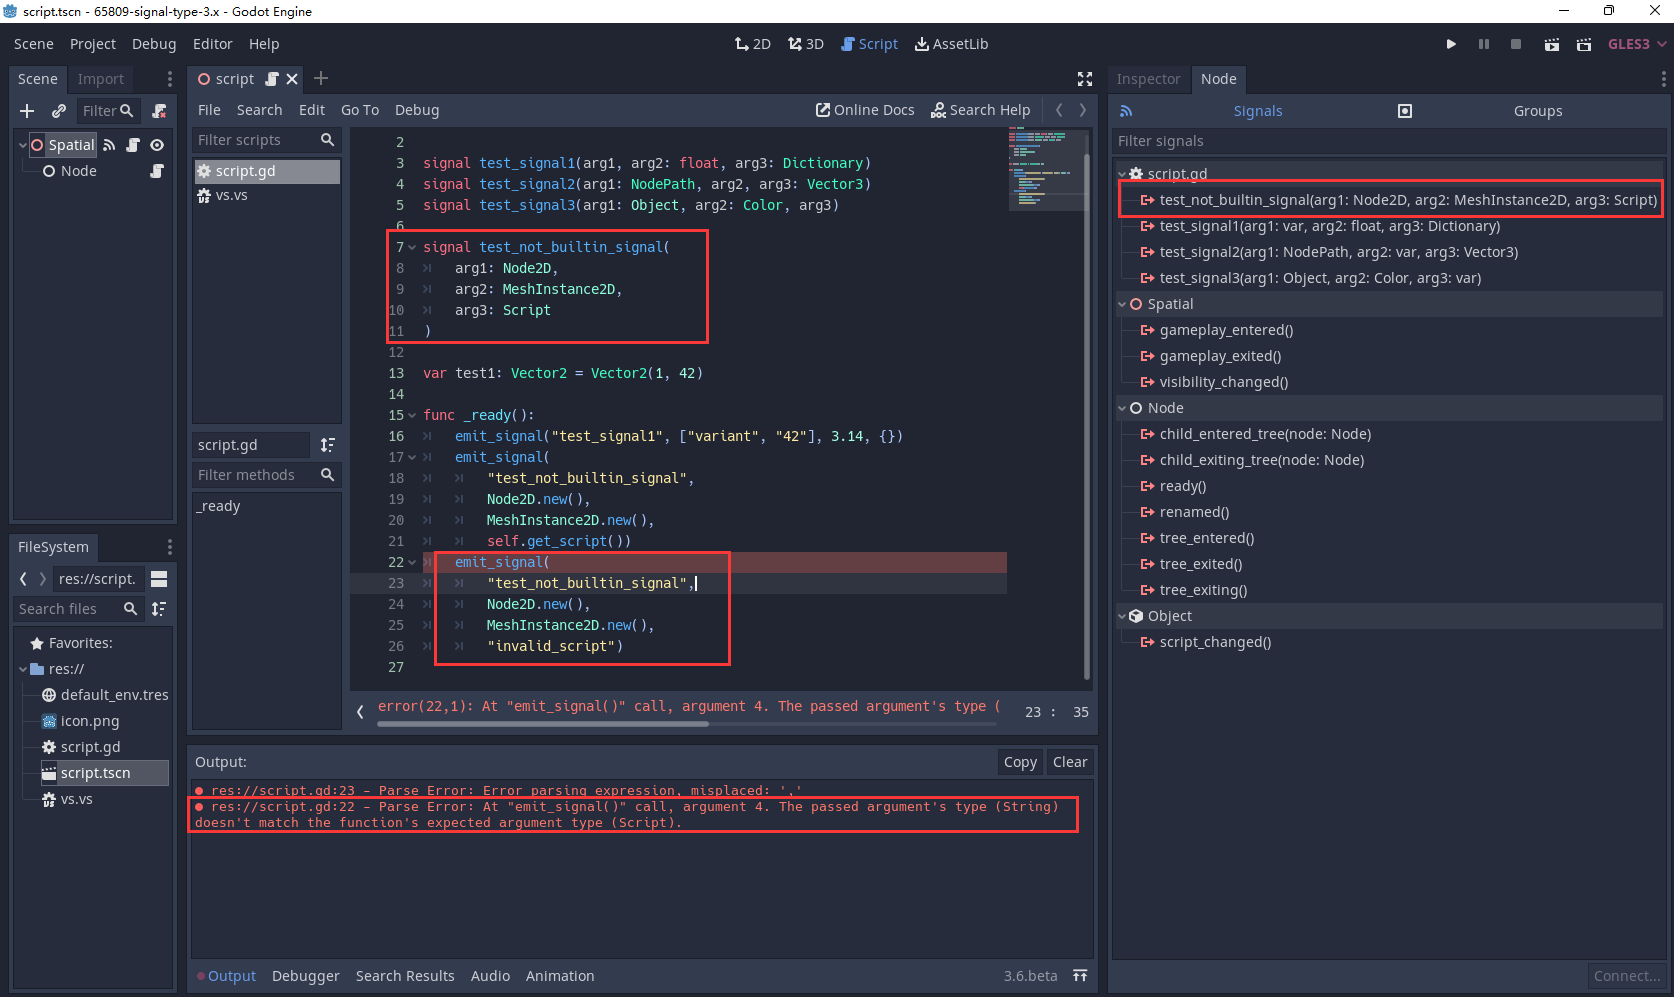Toggle distraction-free mode icon
This screenshot has height=997, width=1674.
(x=1085, y=79)
